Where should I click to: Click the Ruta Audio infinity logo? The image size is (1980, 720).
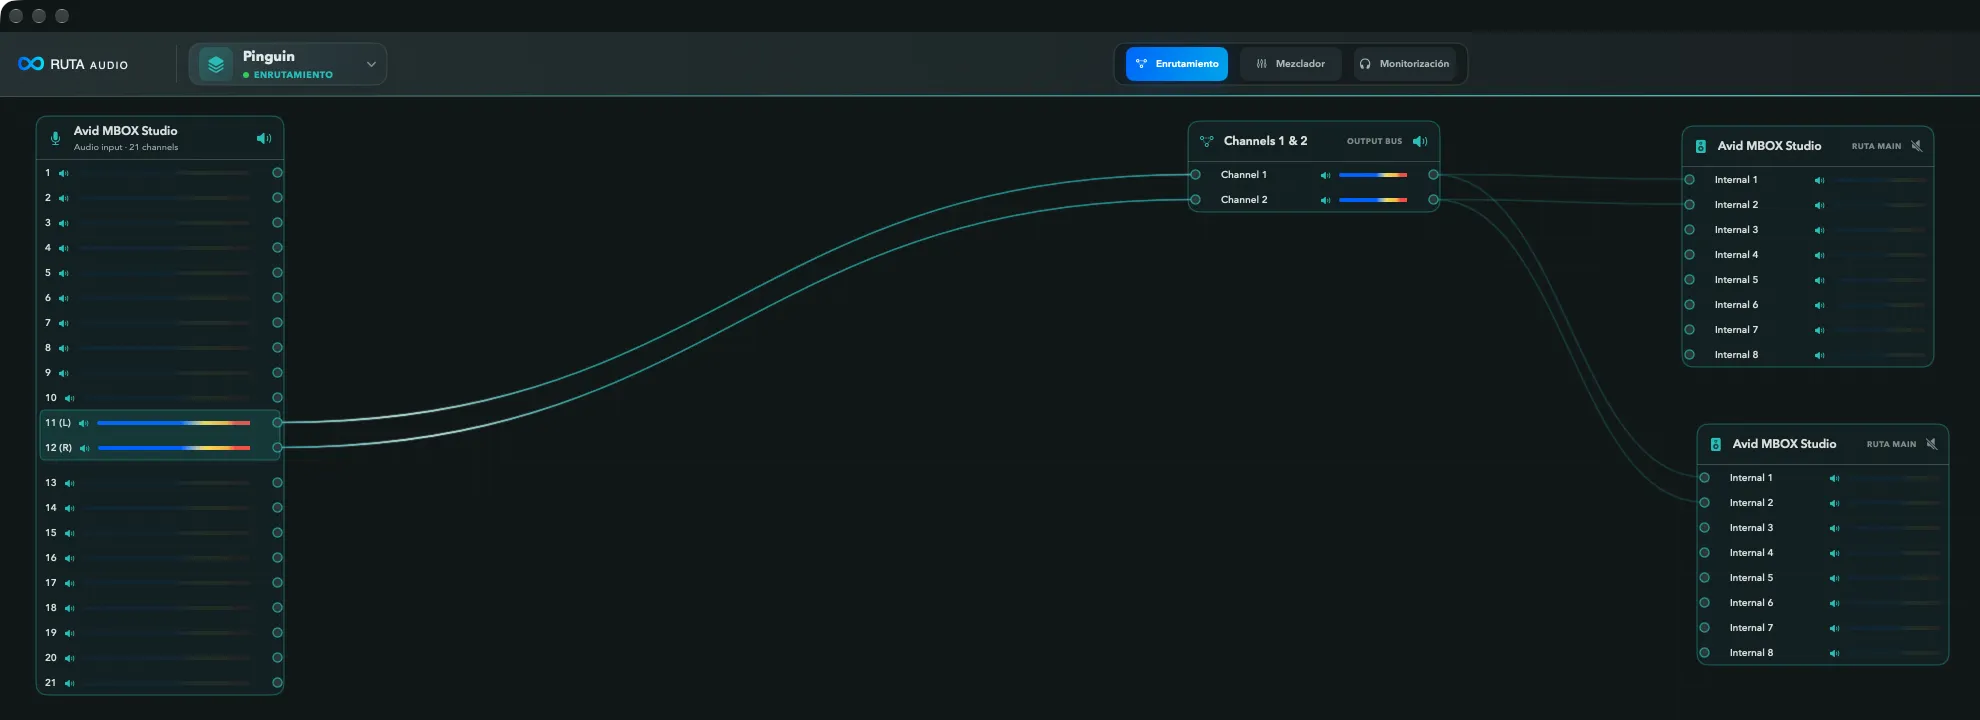[31, 64]
